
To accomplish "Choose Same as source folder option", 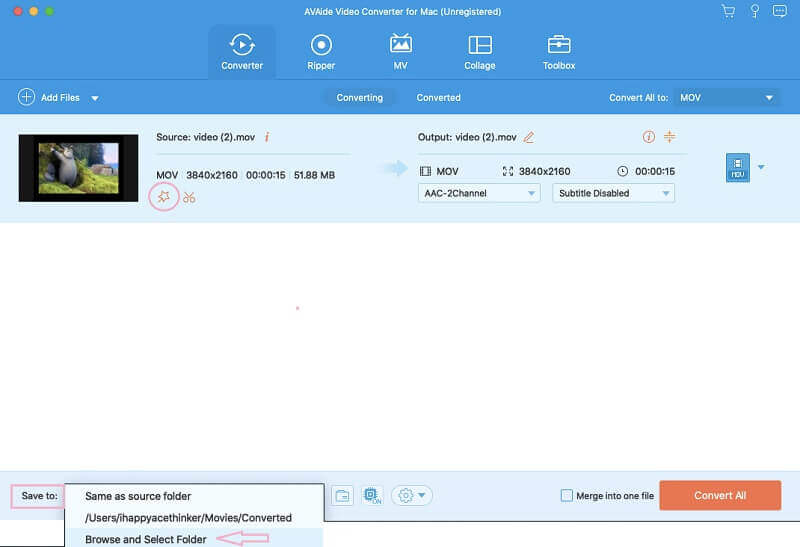I will (138, 496).
